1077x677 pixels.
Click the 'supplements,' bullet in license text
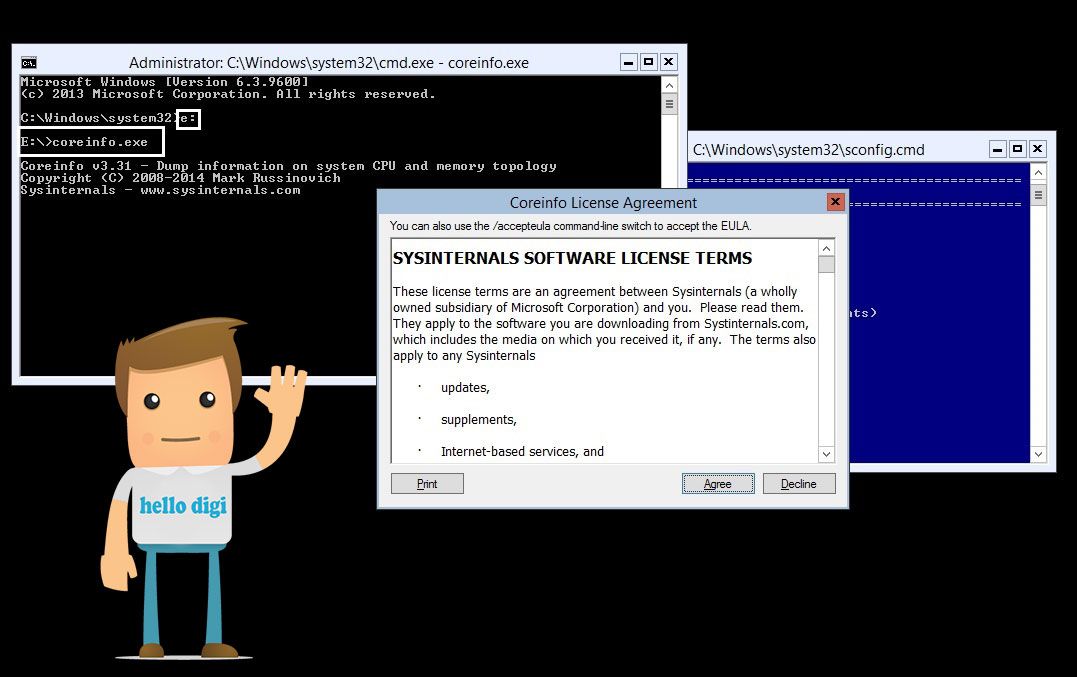[x=479, y=420]
